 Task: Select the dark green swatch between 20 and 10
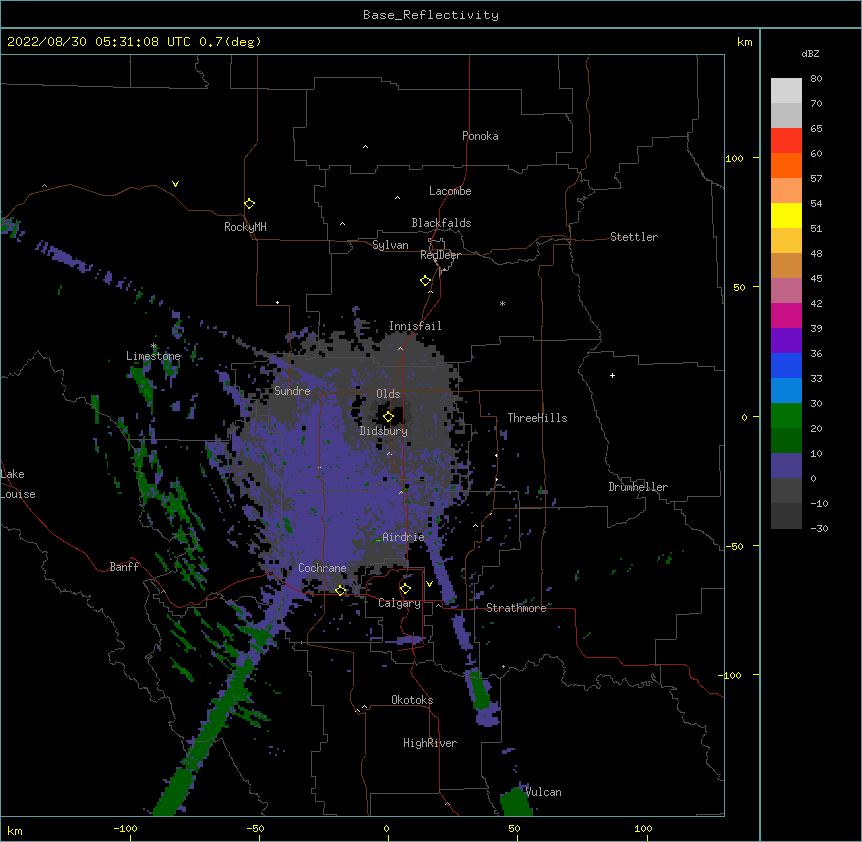pyautogui.click(x=786, y=440)
